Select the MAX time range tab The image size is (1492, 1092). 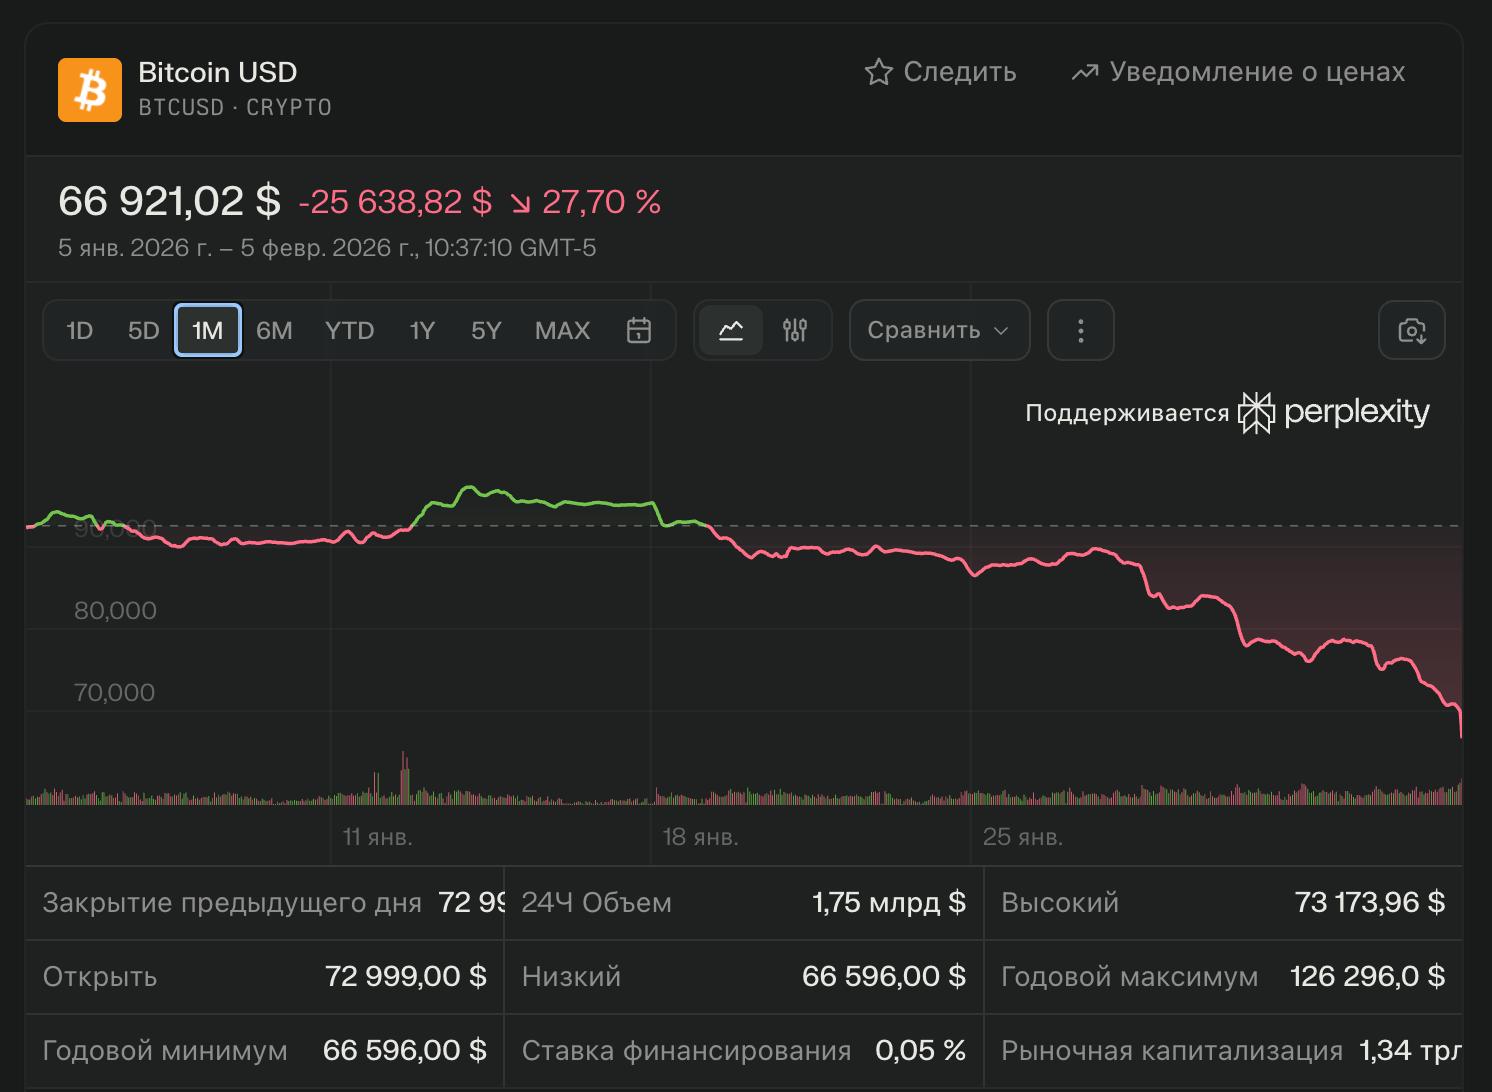pos(561,330)
